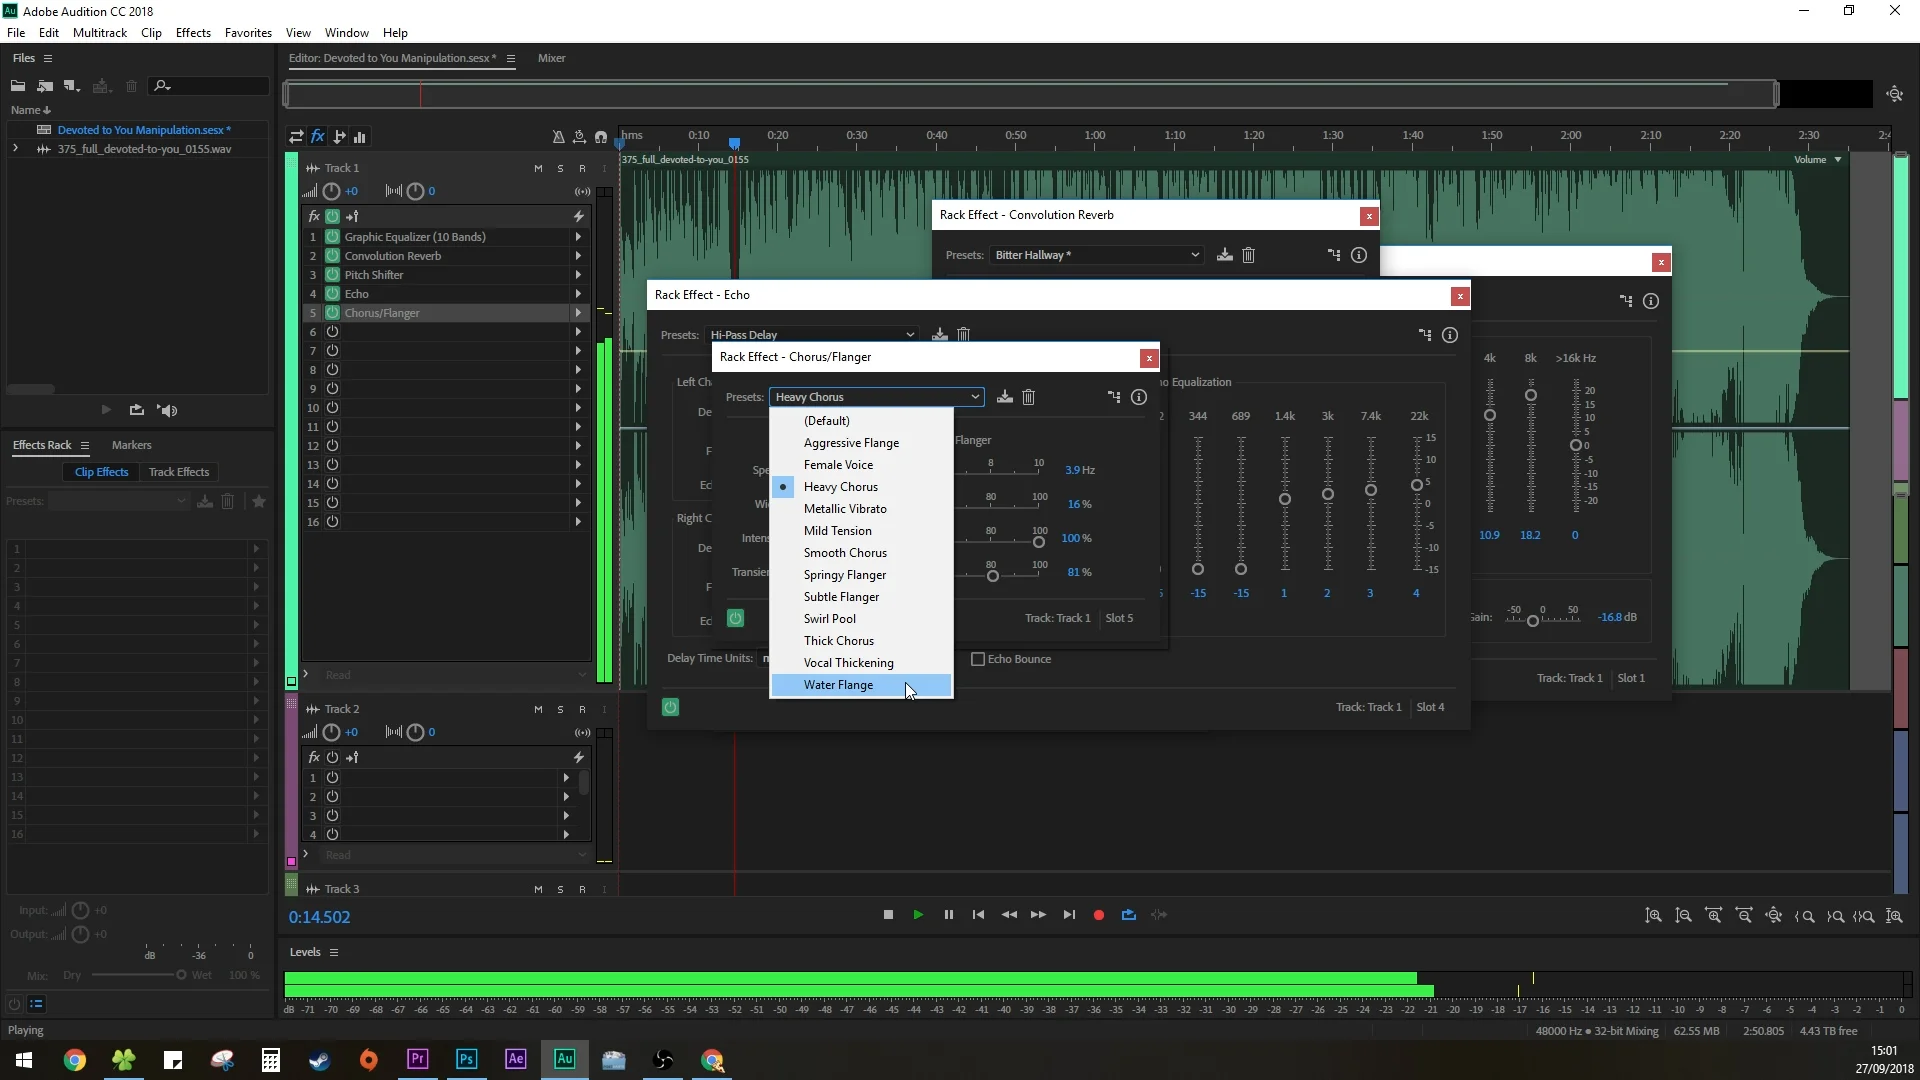Viewport: 1920px width, 1080px height.
Task: Open Convolution Reverb Bitter Hallway presets dropdown
Action: [1096, 255]
